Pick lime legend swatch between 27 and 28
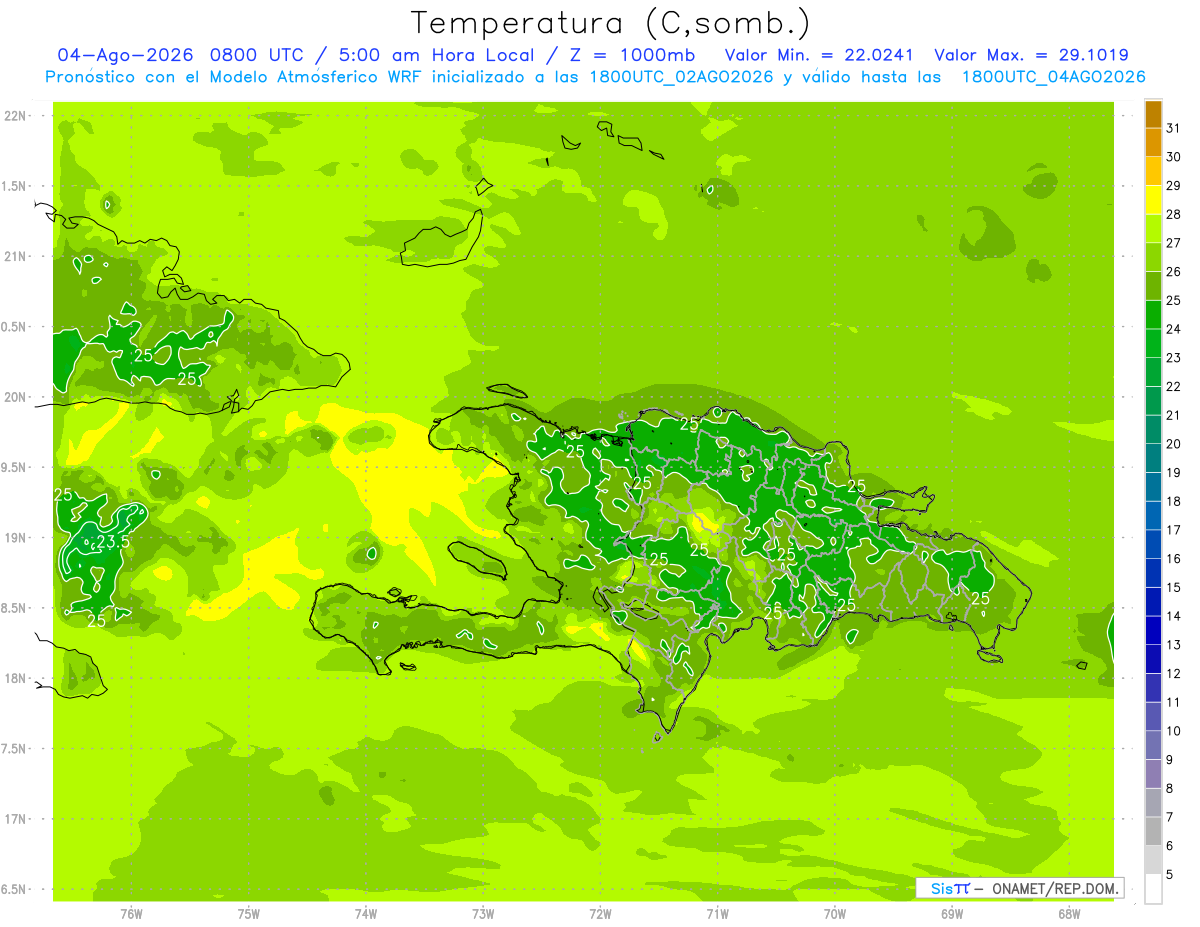 pos(1153,229)
